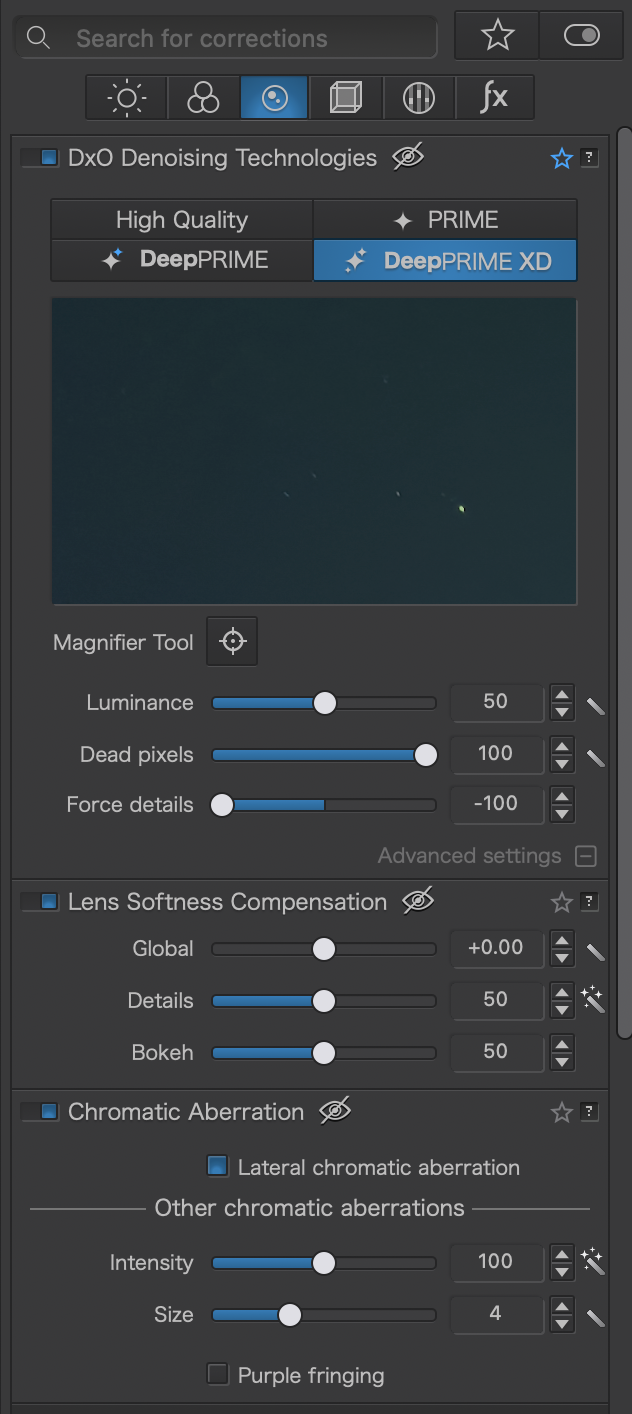This screenshot has width=632, height=1414.
Task: Decrease Force details with down stepper
Action: coord(562,814)
